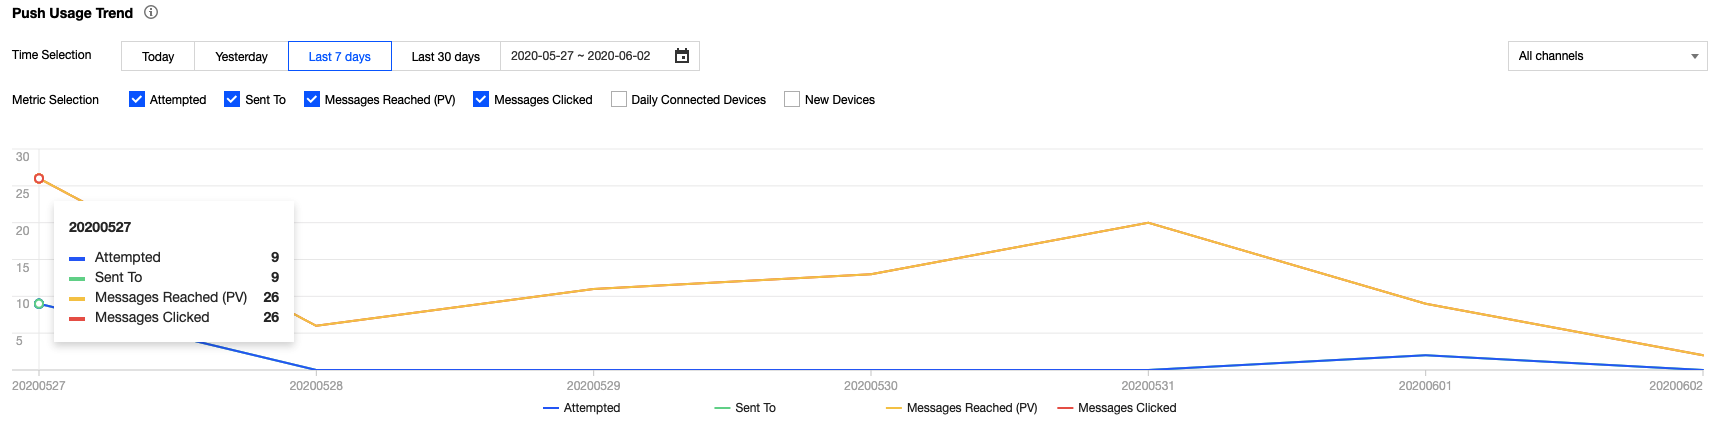Click the green data point near value 10
The height and width of the screenshot is (444, 1723).
click(39, 304)
